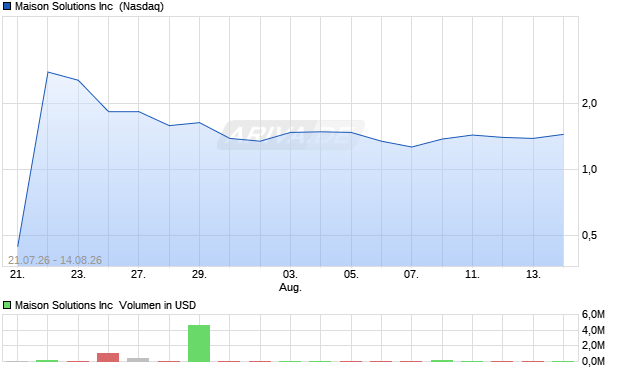
Task: Click the '0,0M' volume axis label
Action: [x=593, y=361]
